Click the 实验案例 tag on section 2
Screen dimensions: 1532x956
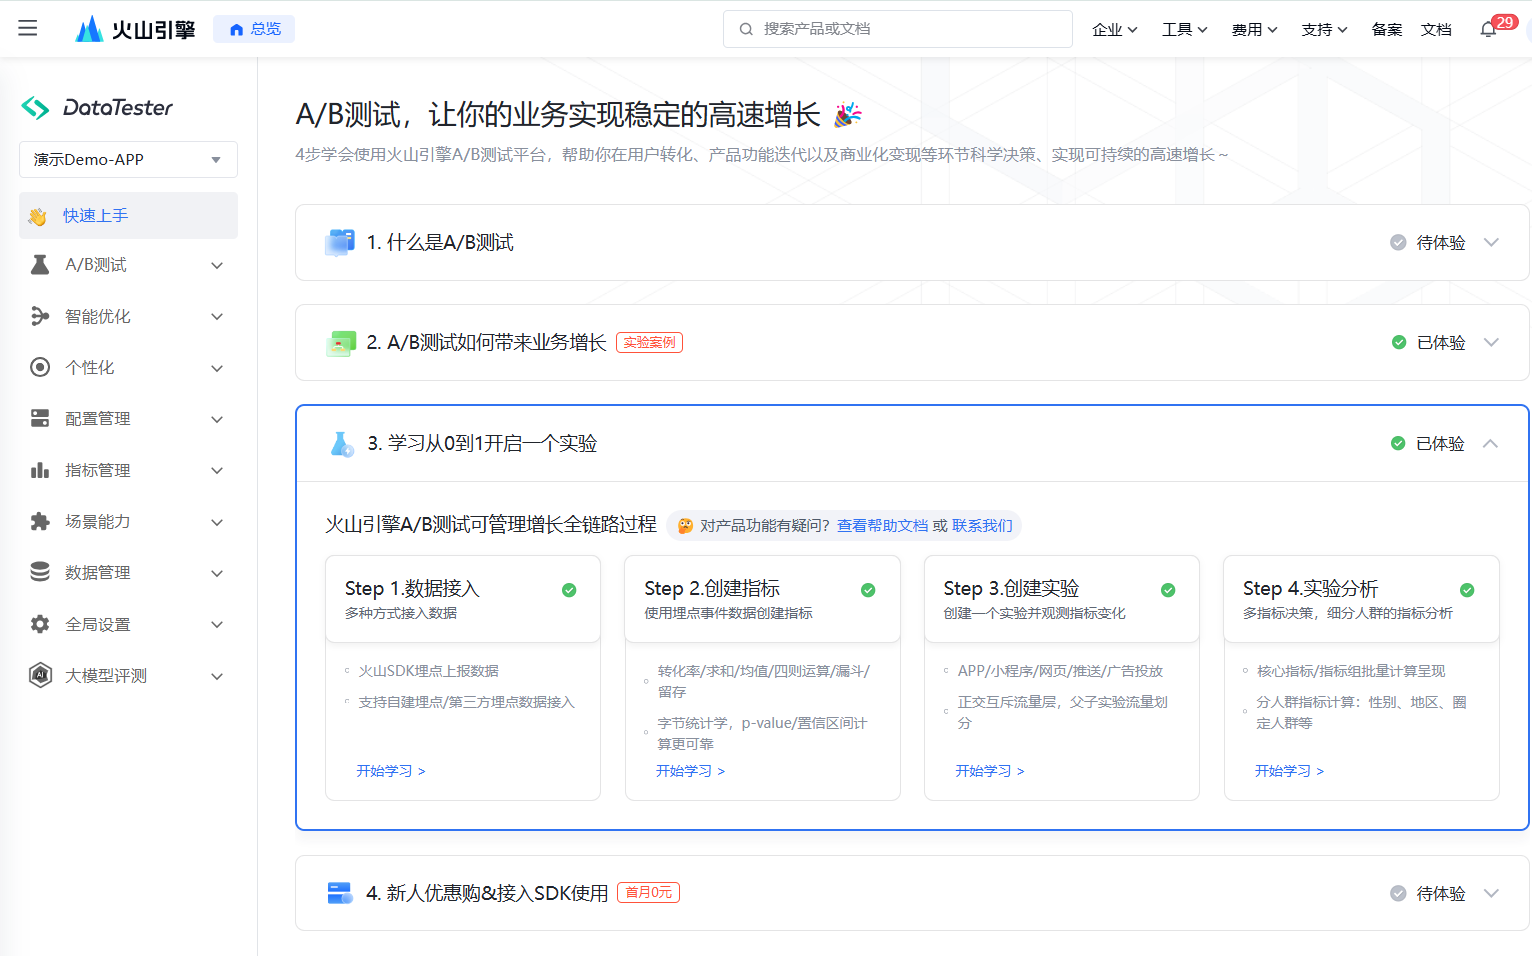649,342
